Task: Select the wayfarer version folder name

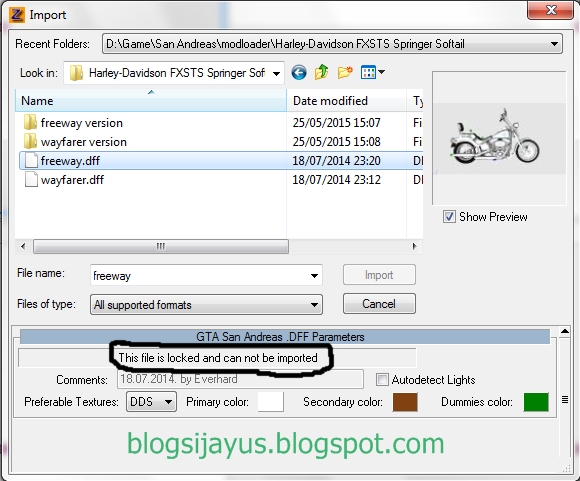Action: tap(84, 142)
